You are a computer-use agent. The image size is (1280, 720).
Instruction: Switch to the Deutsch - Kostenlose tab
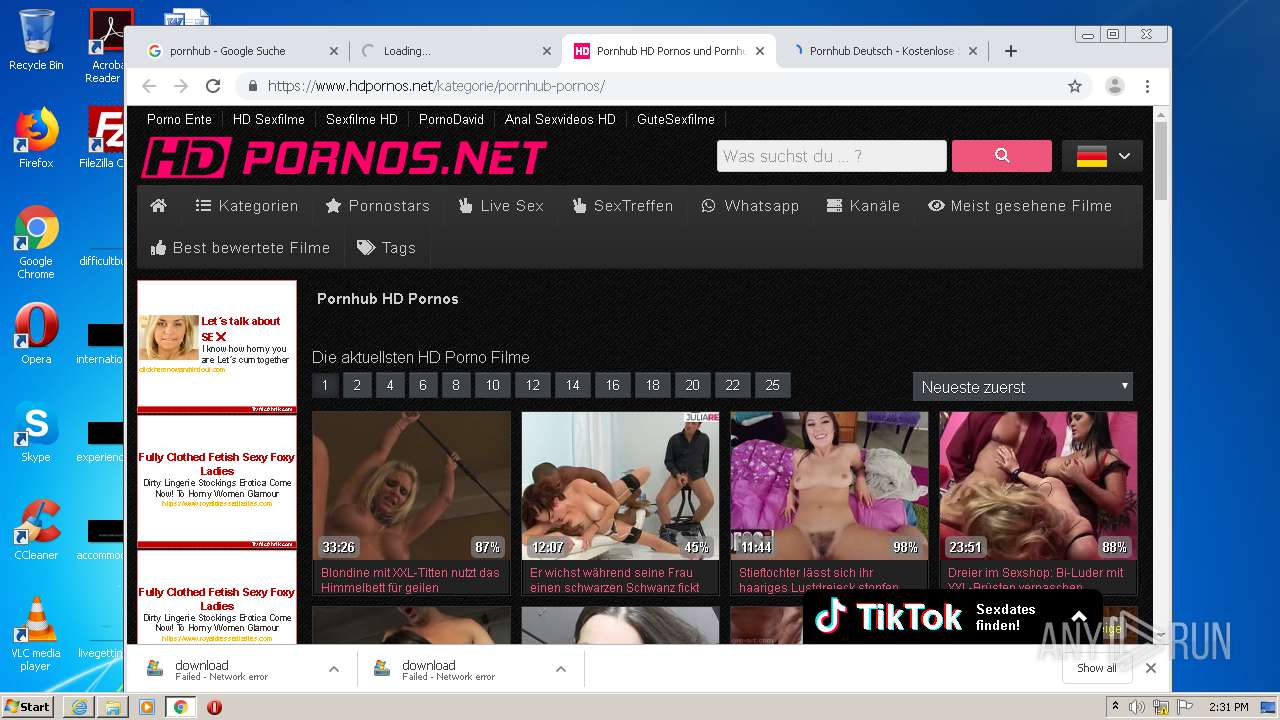pos(882,51)
